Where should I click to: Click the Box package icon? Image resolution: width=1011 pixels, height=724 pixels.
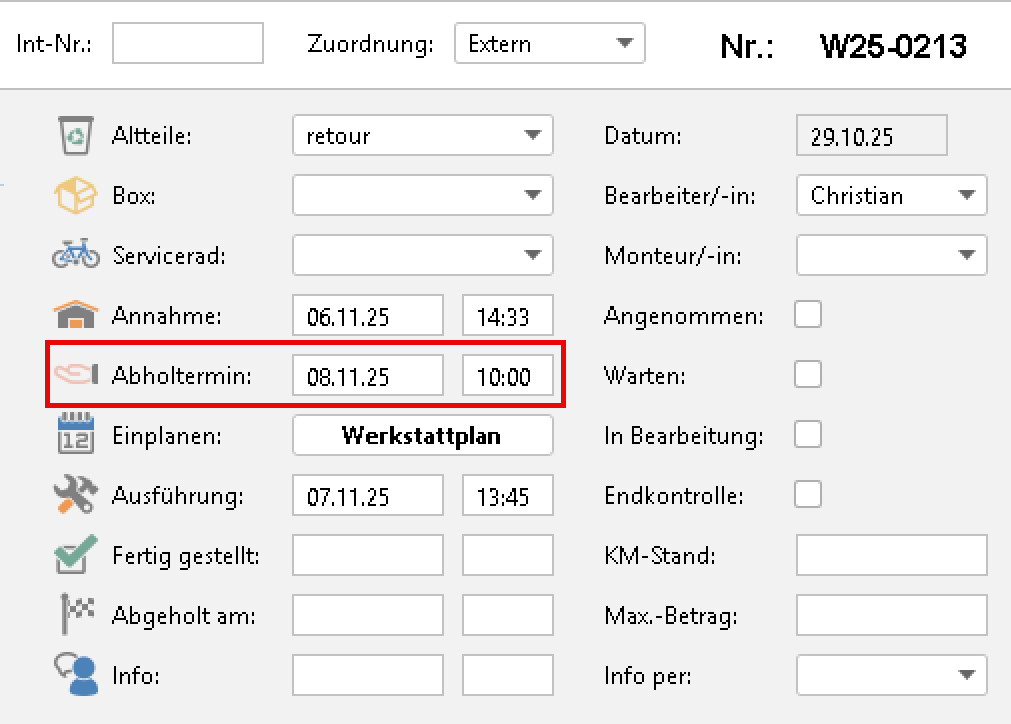pos(75,196)
